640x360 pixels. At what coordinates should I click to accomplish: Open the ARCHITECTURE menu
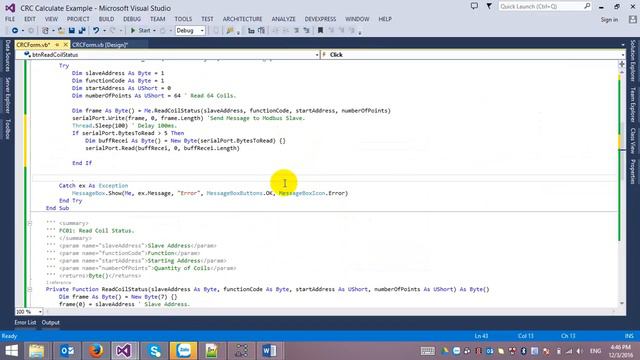tap(242, 19)
